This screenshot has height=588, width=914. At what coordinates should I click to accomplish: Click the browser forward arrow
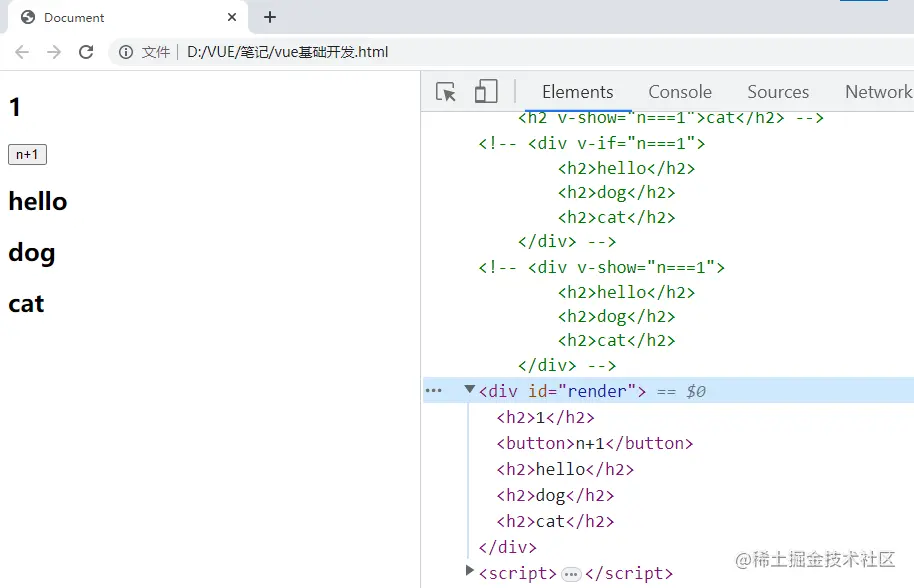[54, 52]
